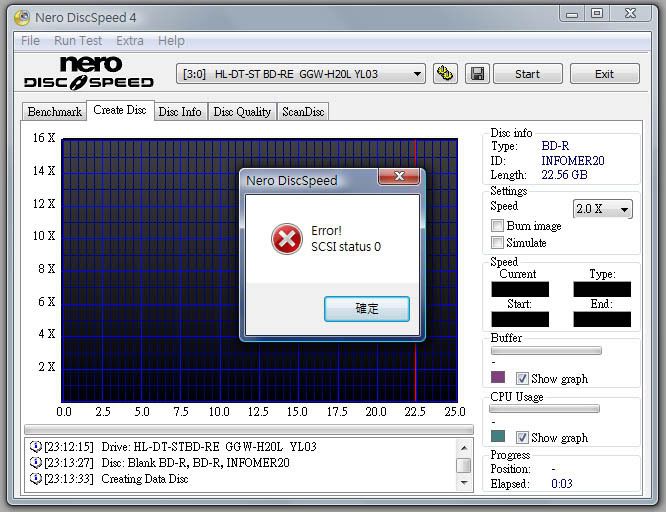Click the 'Creating Data Disc' log entry
The height and width of the screenshot is (512, 666).
[145, 479]
